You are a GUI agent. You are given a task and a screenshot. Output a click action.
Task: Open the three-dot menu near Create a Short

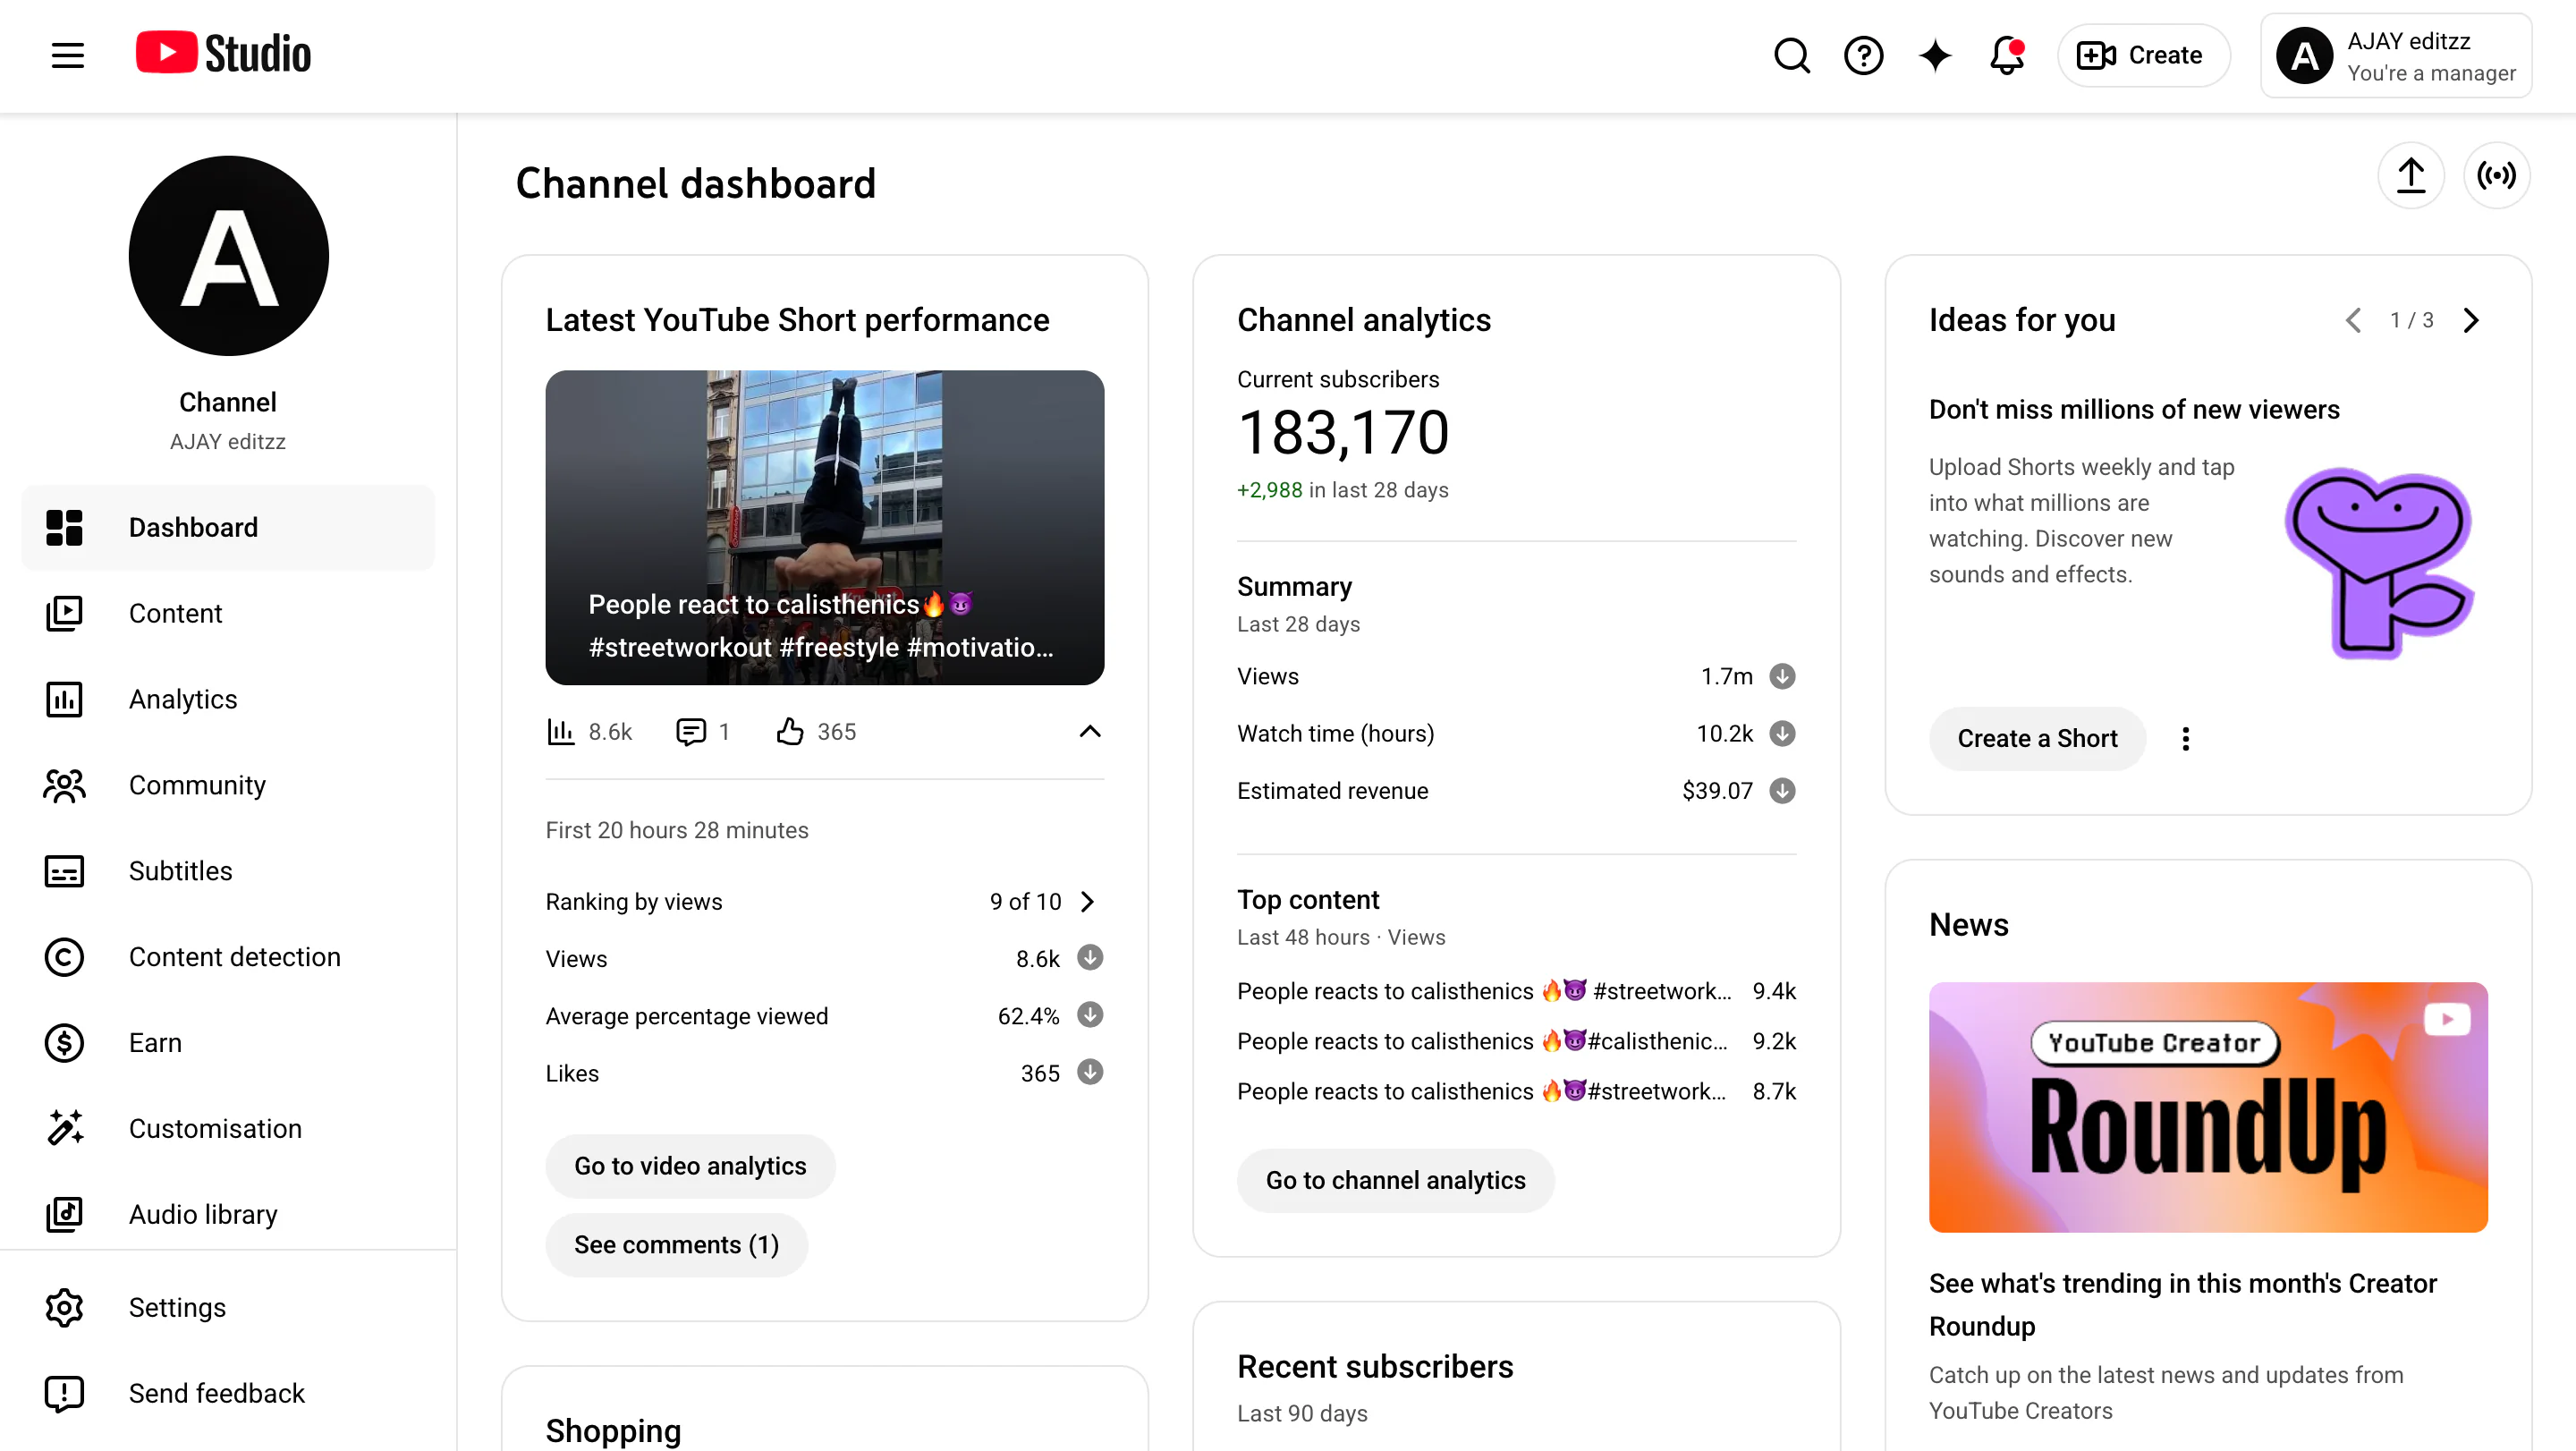click(2185, 738)
